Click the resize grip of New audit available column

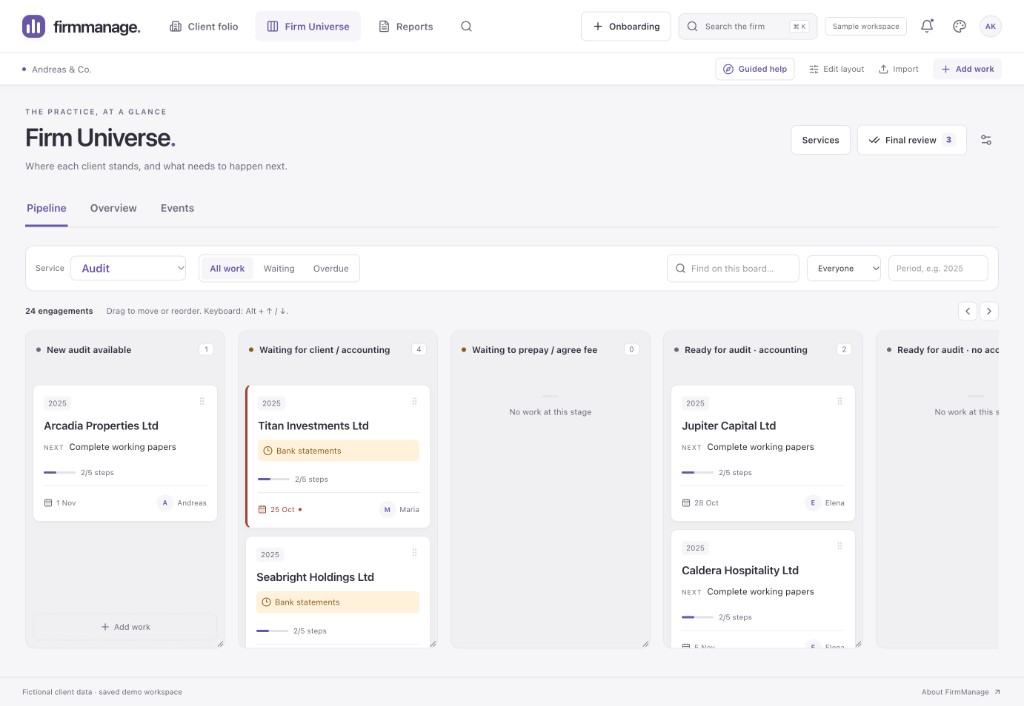point(220,644)
